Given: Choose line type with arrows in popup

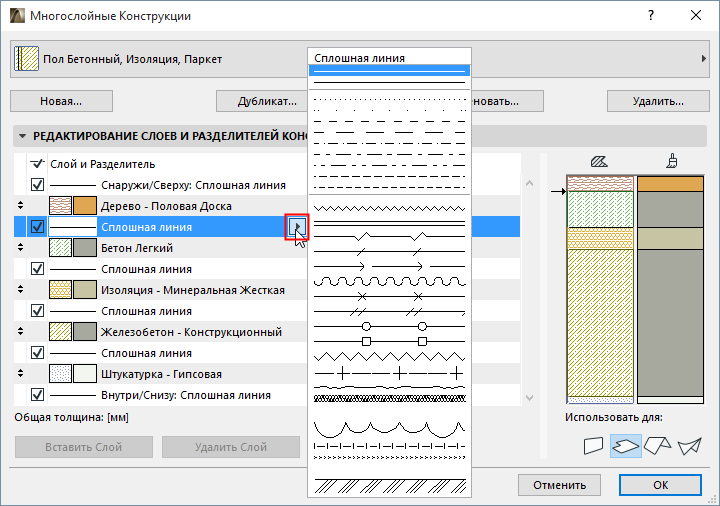Looking at the screenshot, I should click(x=389, y=266).
